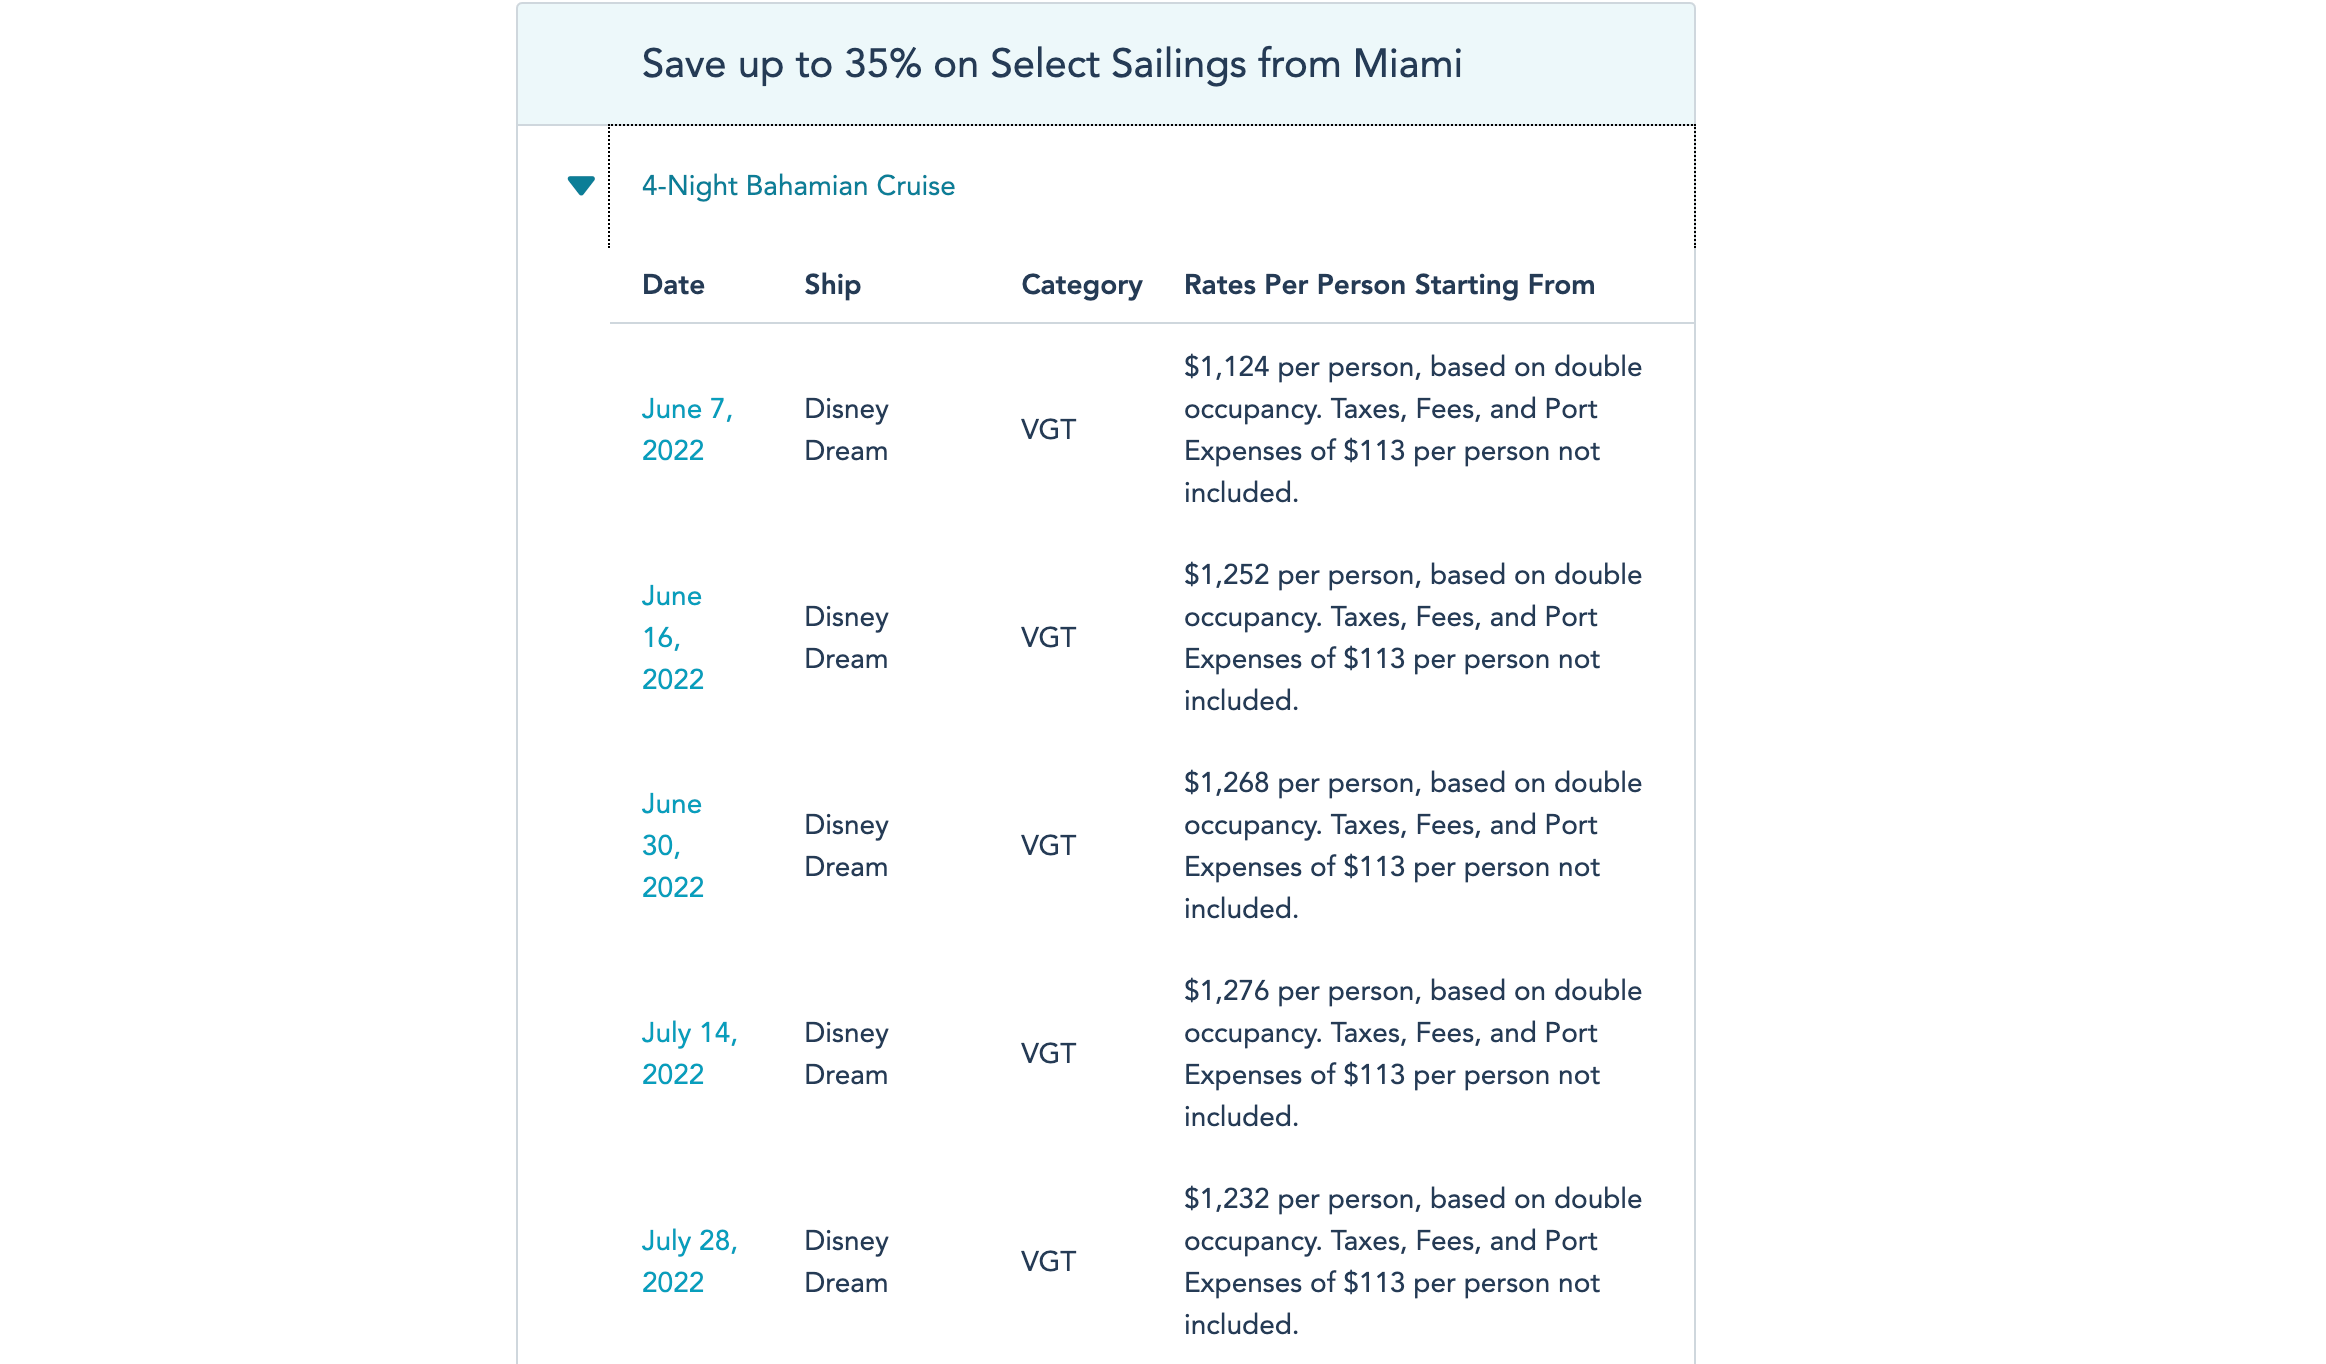The width and height of the screenshot is (2326, 1364).
Task: Click Disney Dream in the June 16 row
Action: 847,637
